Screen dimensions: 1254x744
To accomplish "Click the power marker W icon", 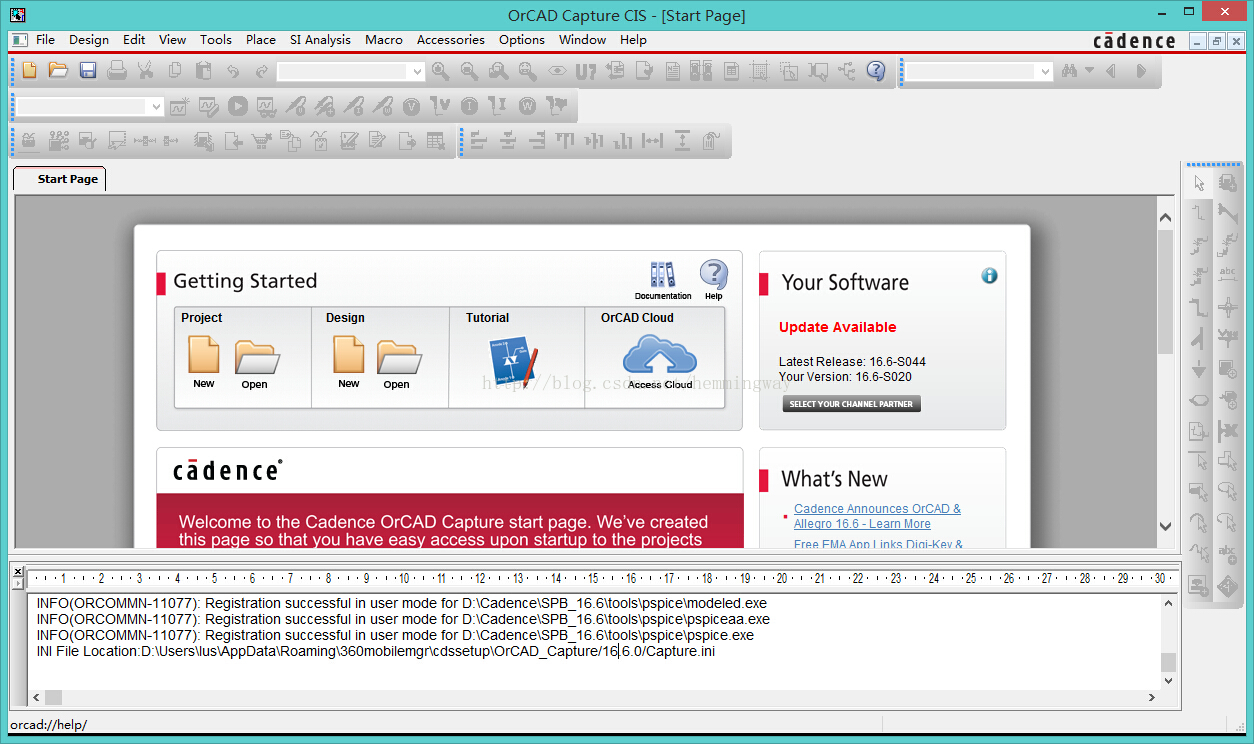I will [527, 106].
